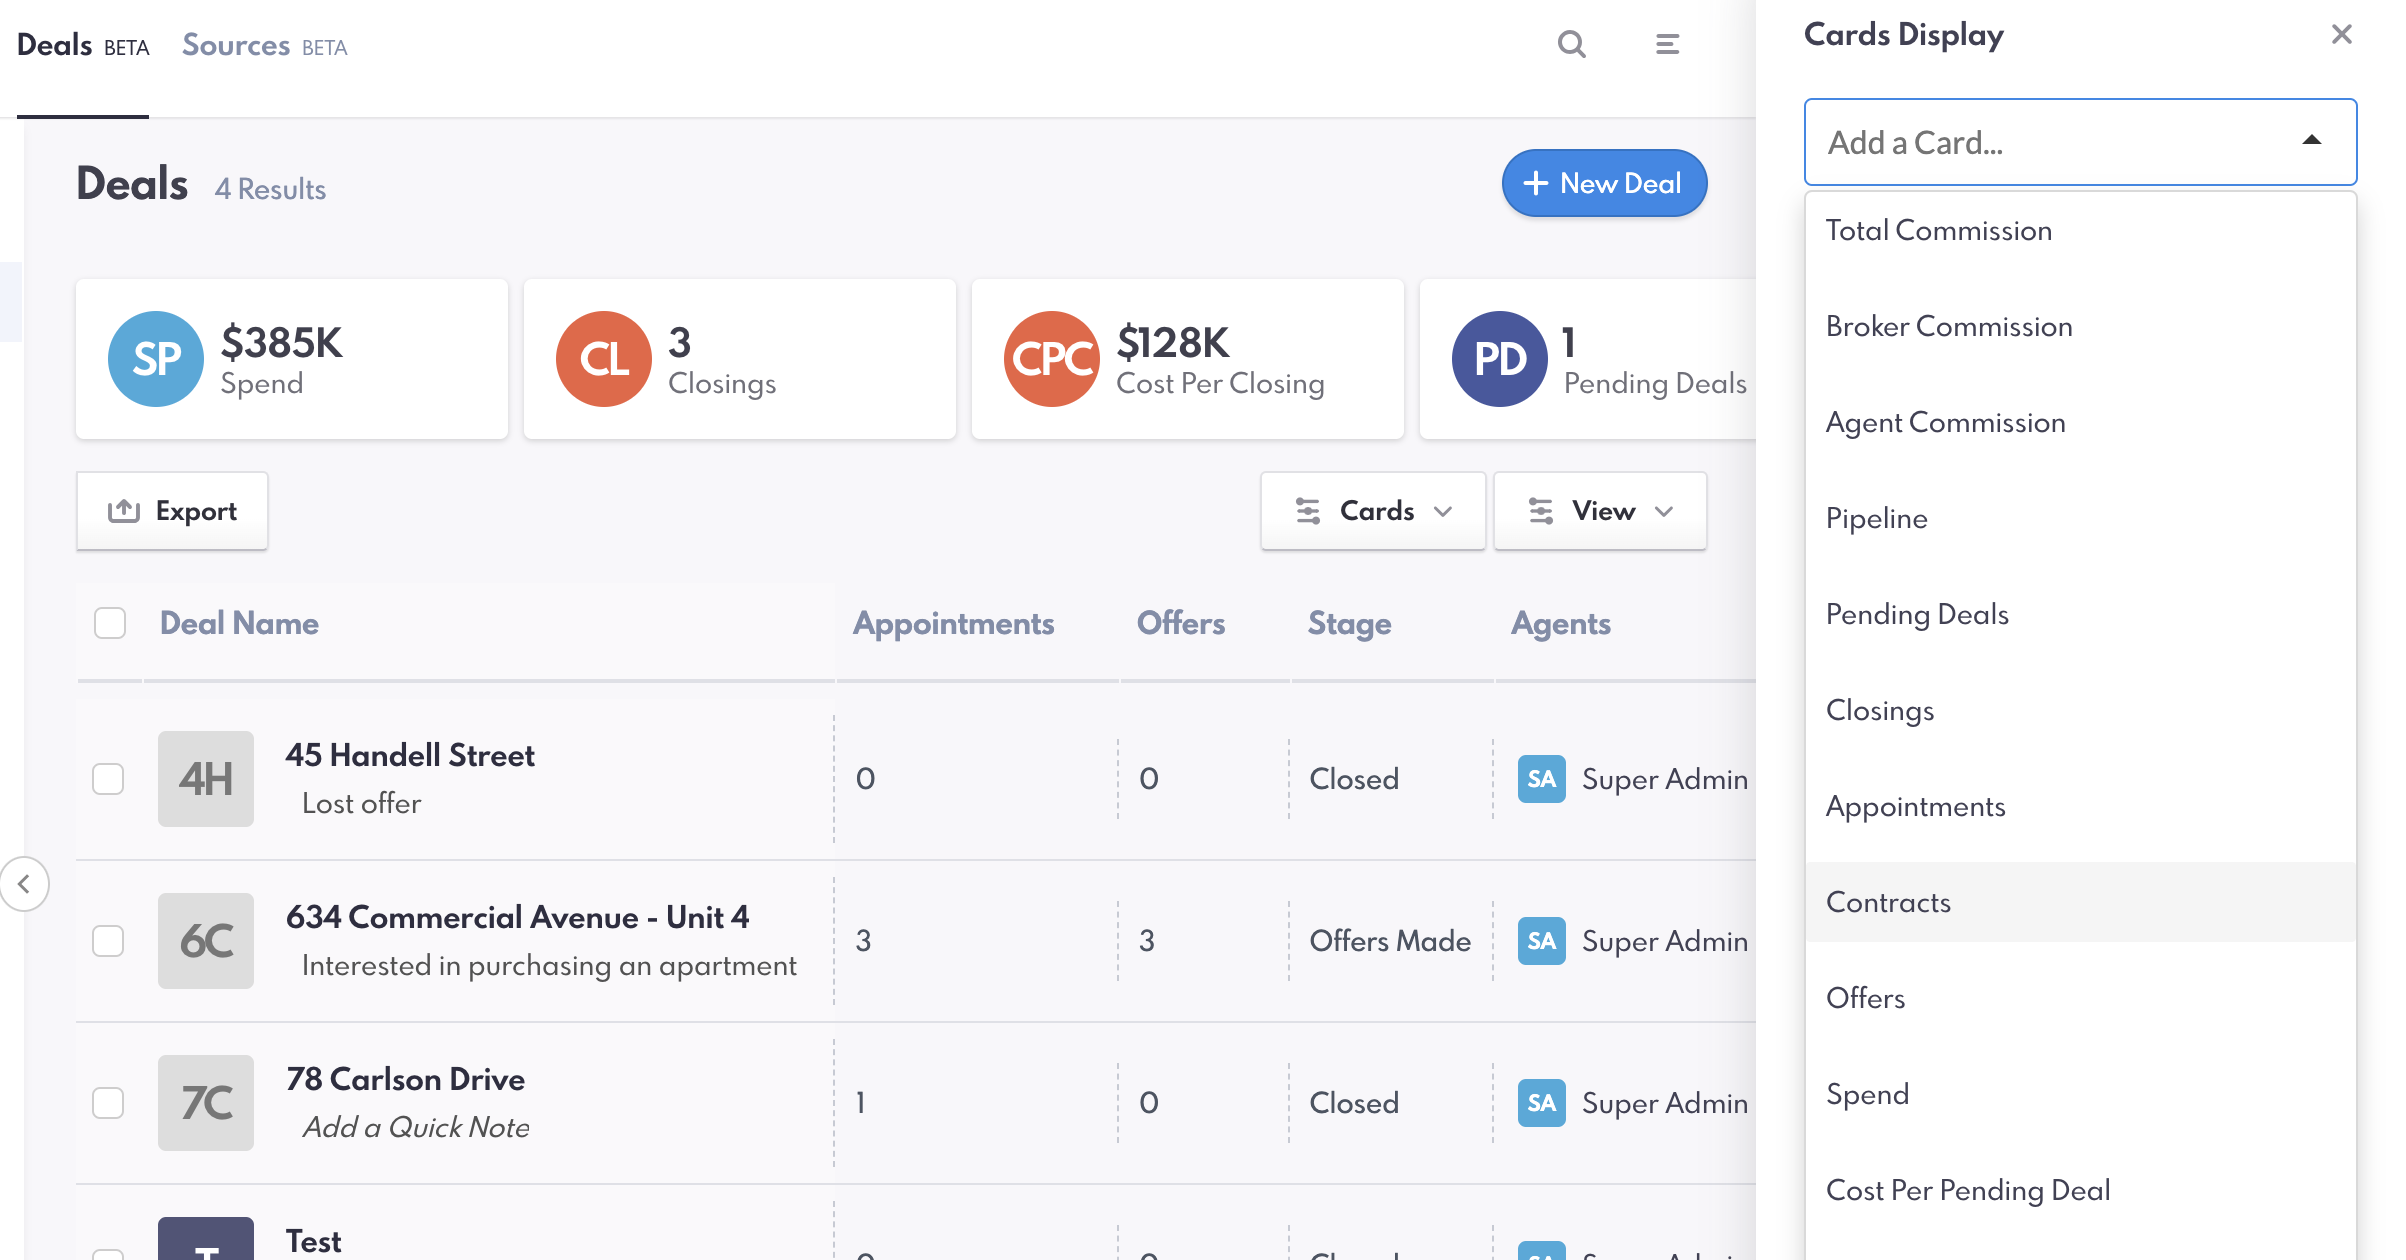The height and width of the screenshot is (1260, 2406).
Task: Click the PD Pending Deals icon
Action: coord(1499,359)
